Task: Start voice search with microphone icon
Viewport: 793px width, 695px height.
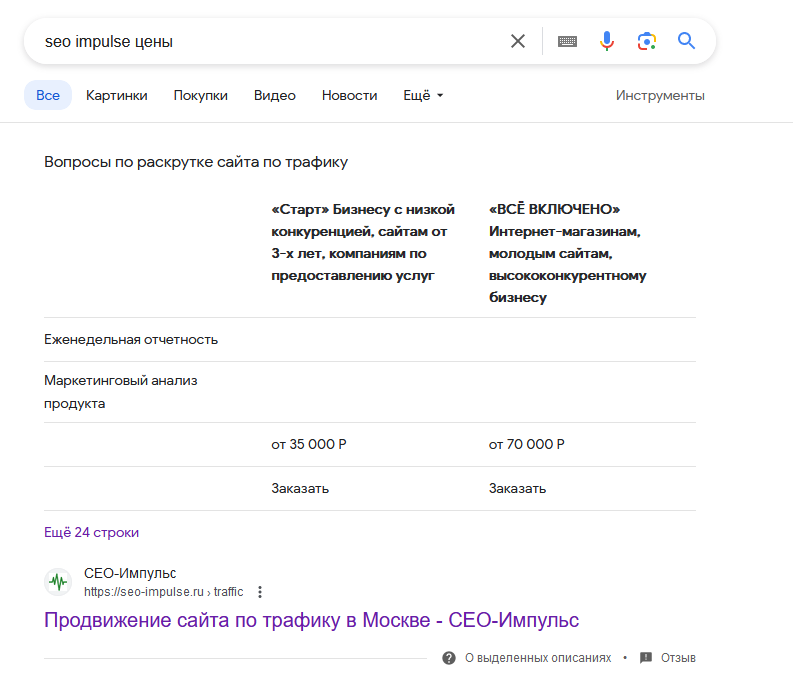Action: point(607,41)
